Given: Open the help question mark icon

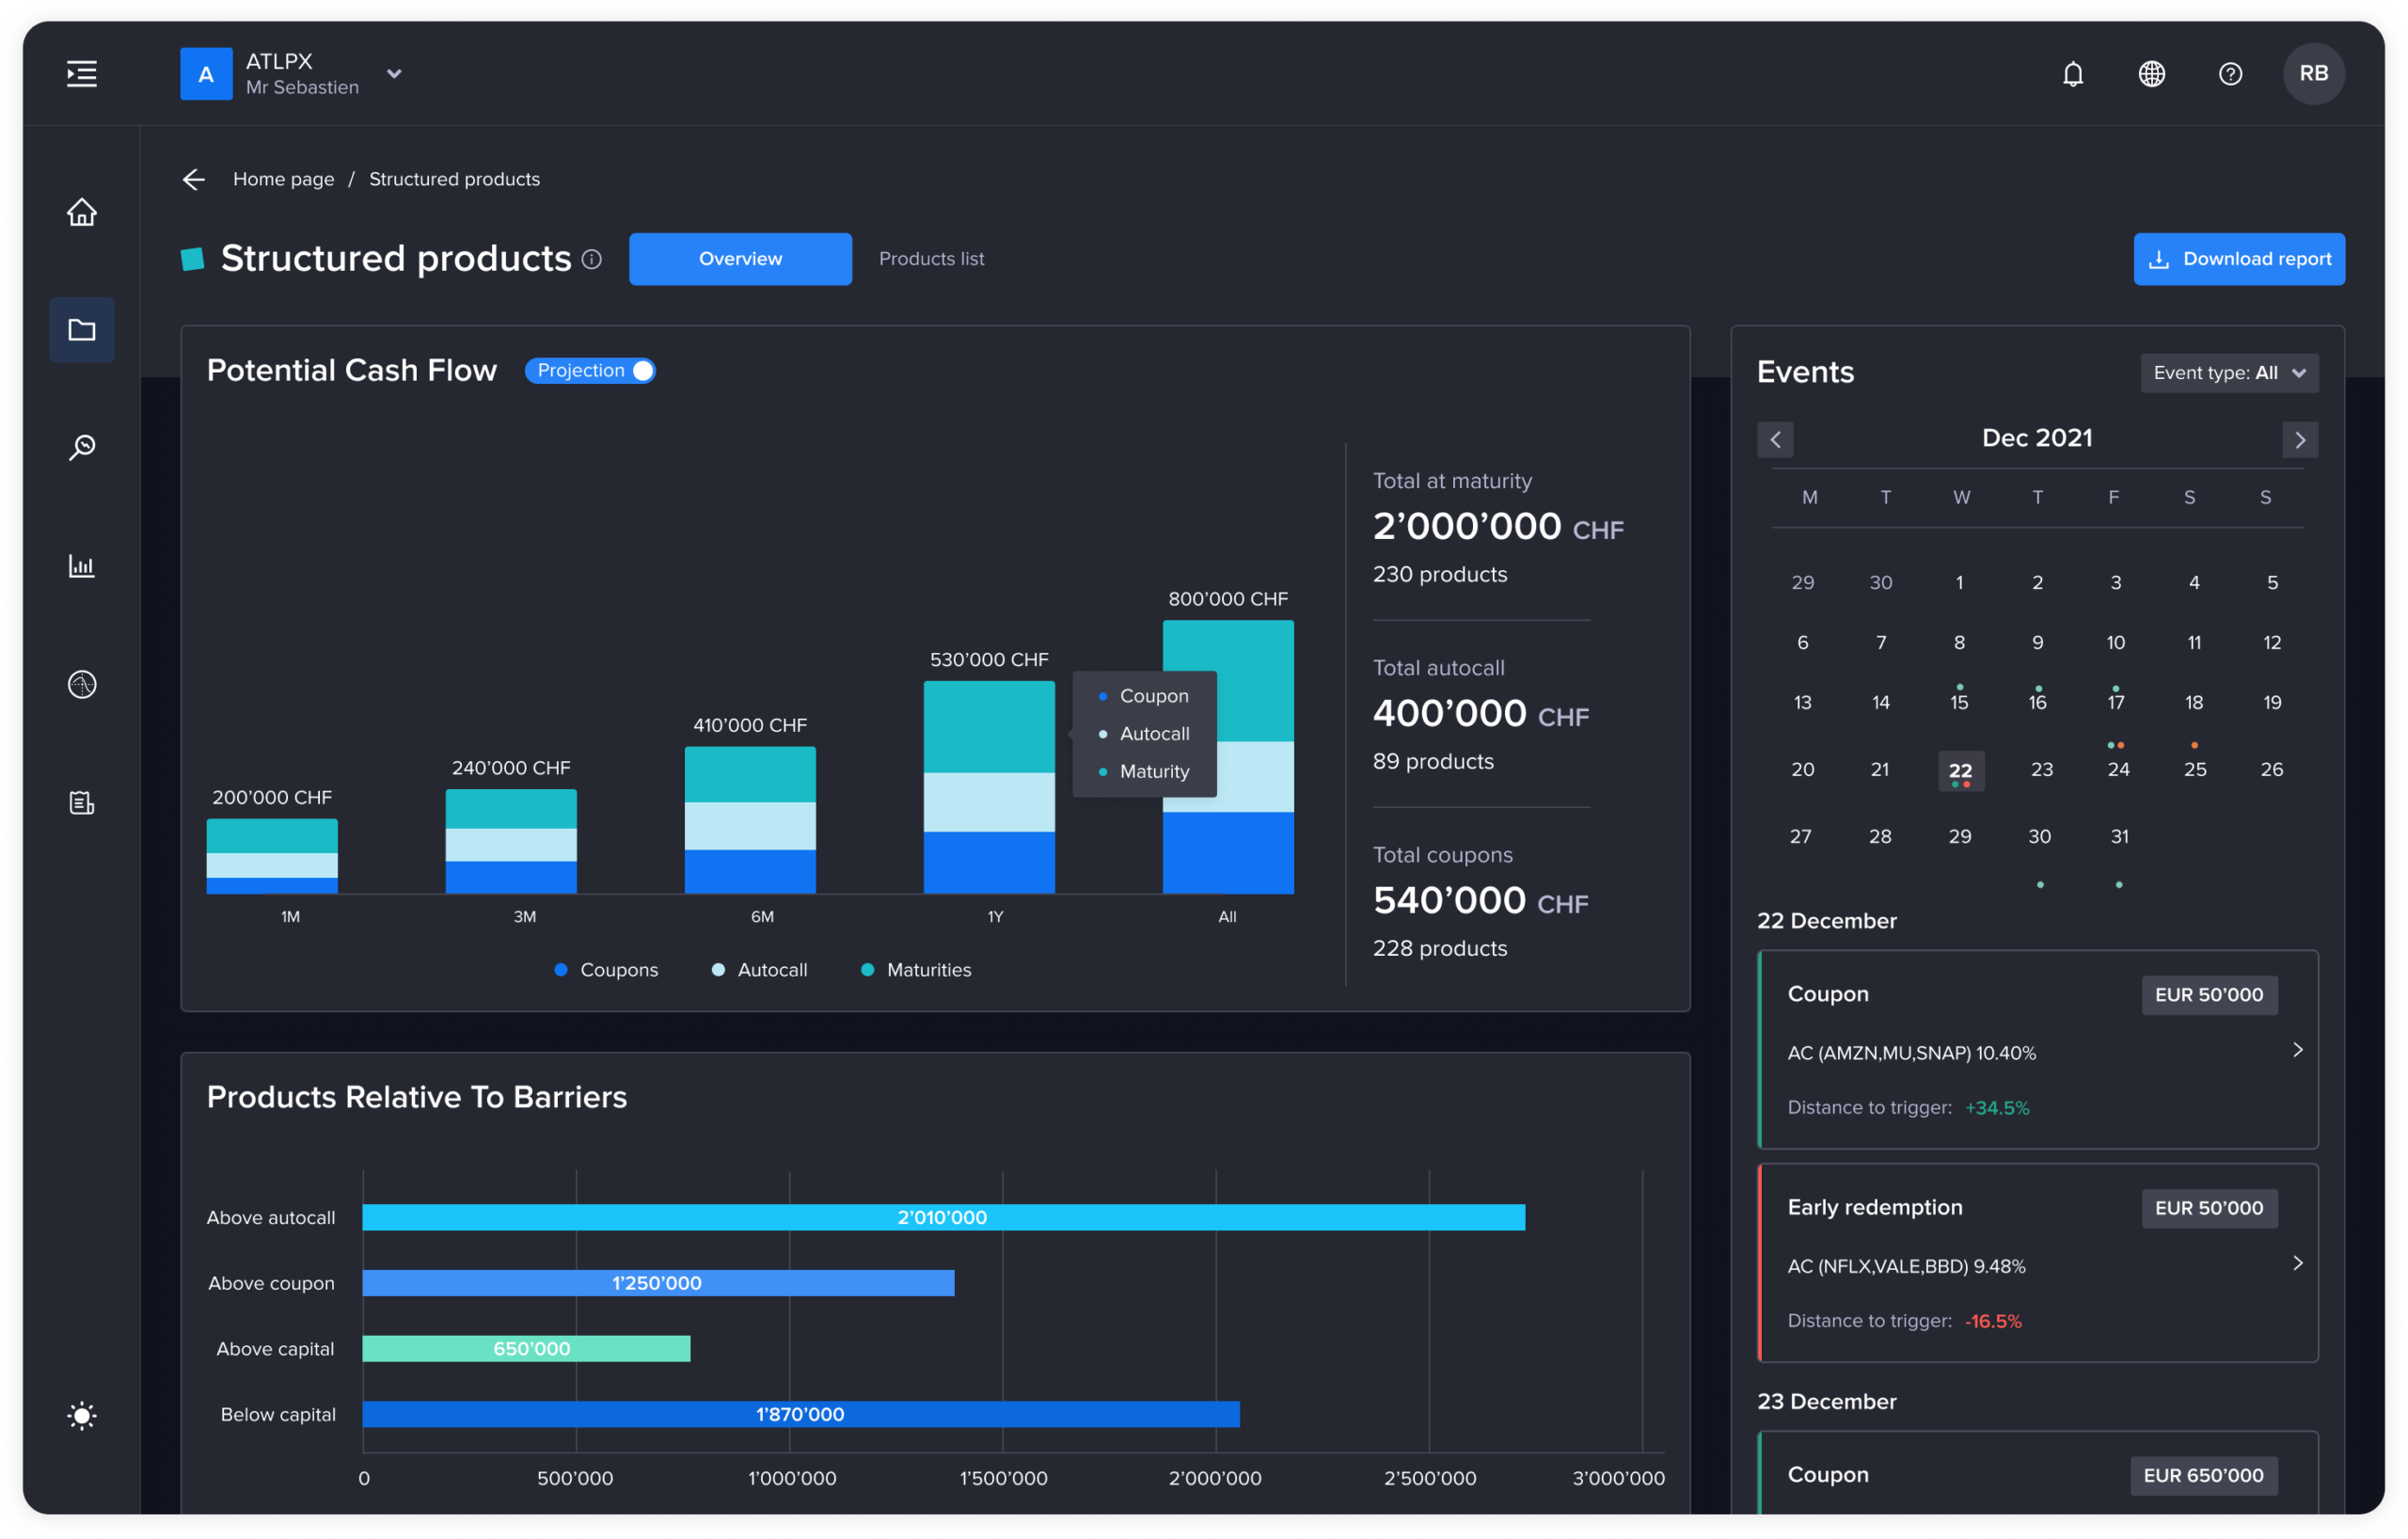Looking at the screenshot, I should [x=2230, y=74].
